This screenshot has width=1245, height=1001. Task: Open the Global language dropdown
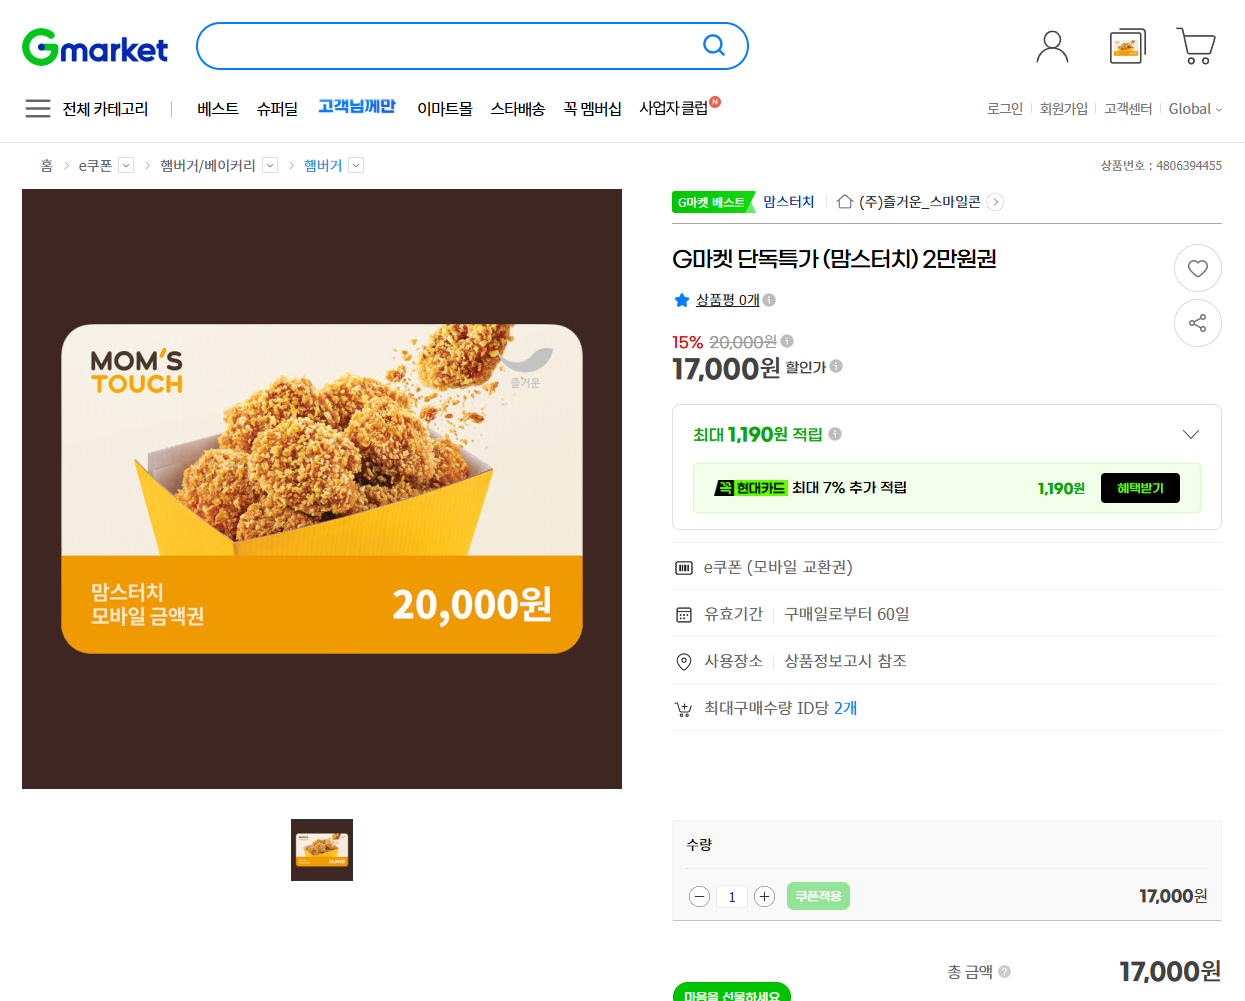tap(1195, 108)
